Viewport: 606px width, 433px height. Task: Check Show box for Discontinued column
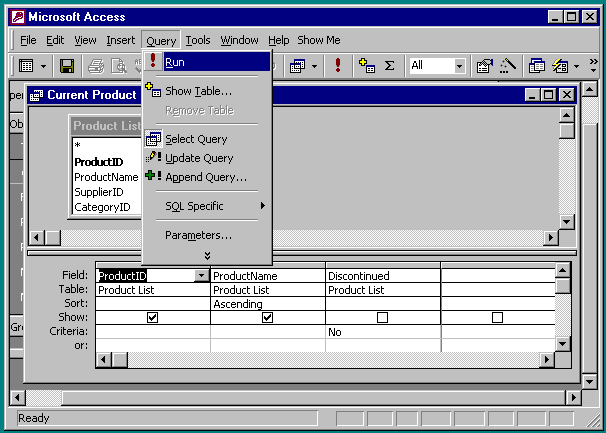(x=382, y=317)
